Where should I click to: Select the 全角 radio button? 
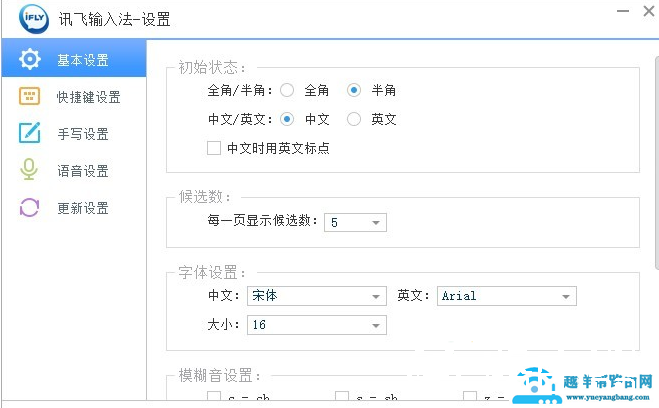click(x=287, y=90)
